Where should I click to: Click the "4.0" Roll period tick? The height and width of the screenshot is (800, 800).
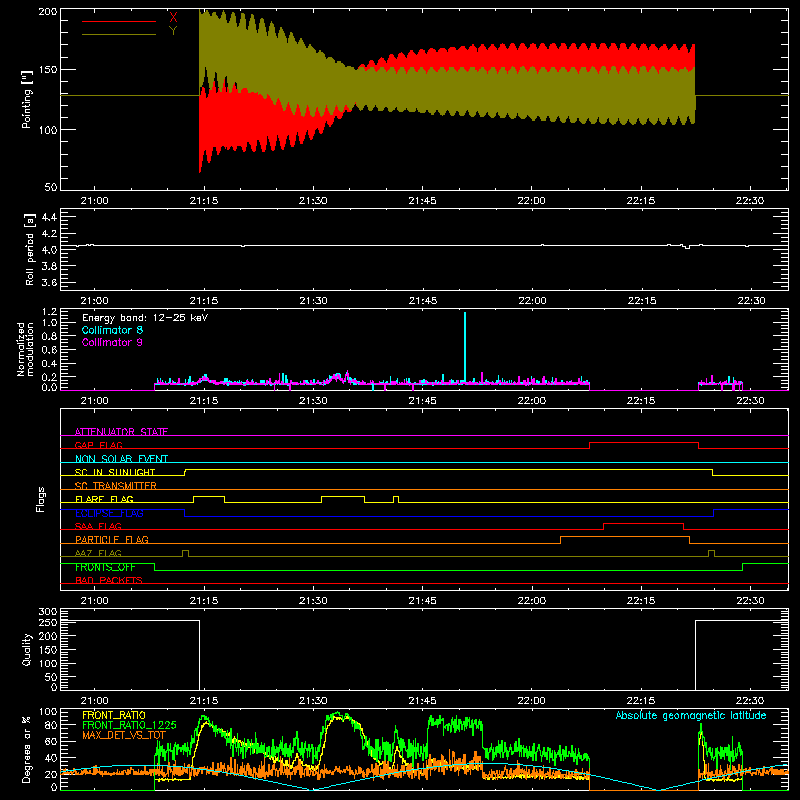pos(49,250)
